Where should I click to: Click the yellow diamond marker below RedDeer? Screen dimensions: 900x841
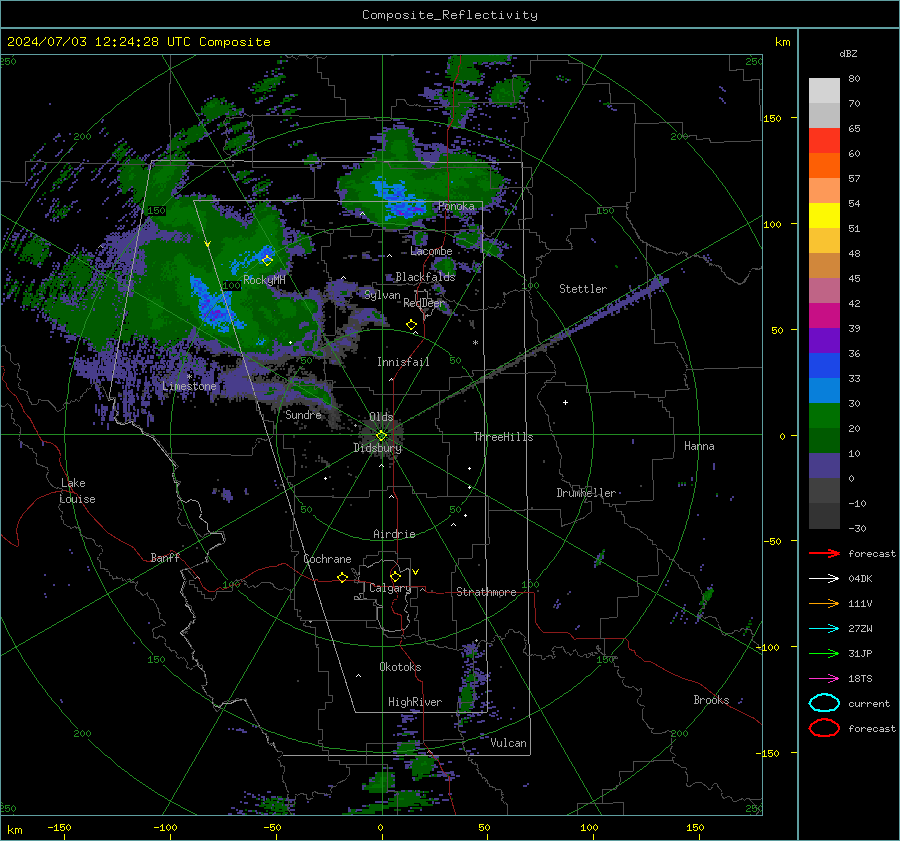click(x=411, y=325)
